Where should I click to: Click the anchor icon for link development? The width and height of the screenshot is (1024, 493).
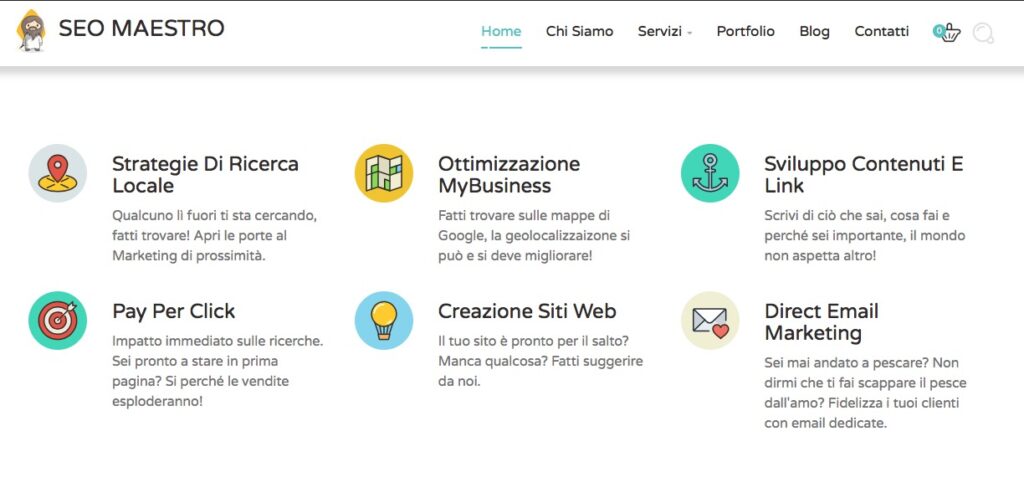pos(710,173)
